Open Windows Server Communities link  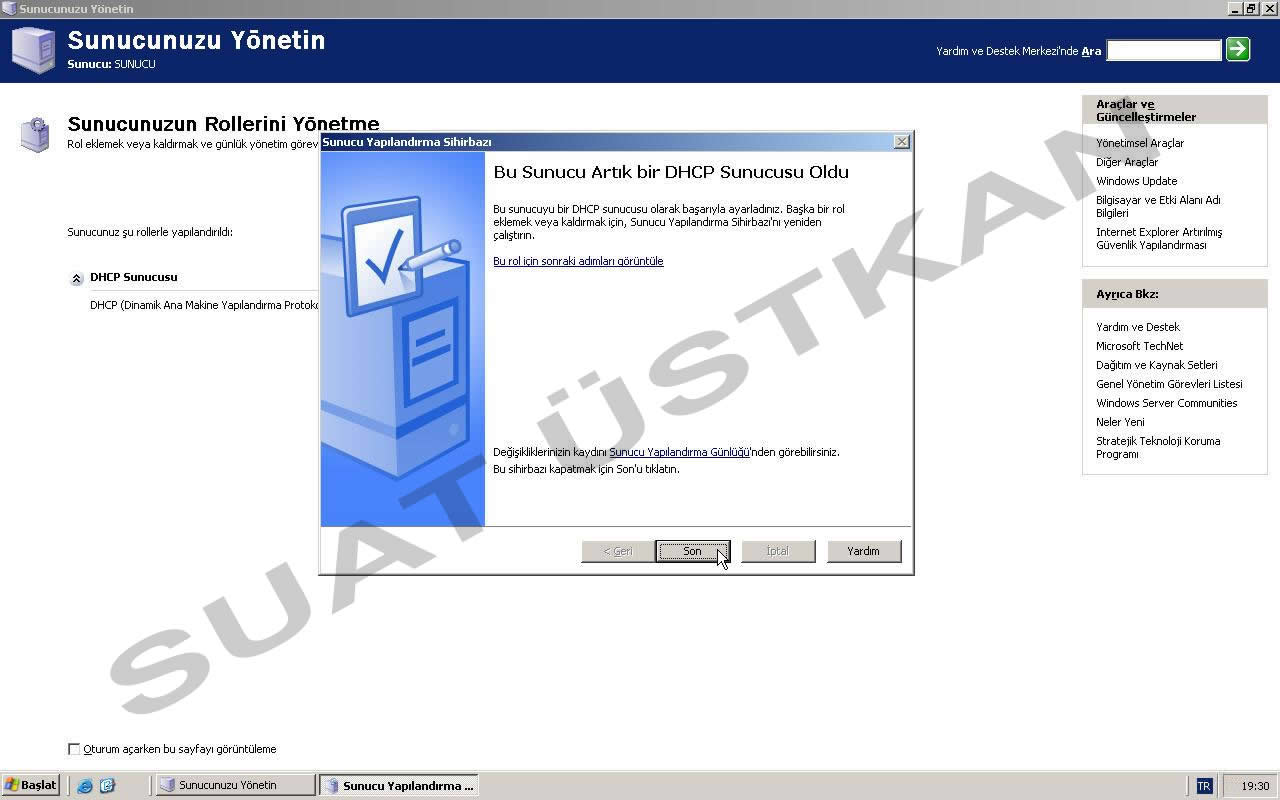coord(1166,403)
